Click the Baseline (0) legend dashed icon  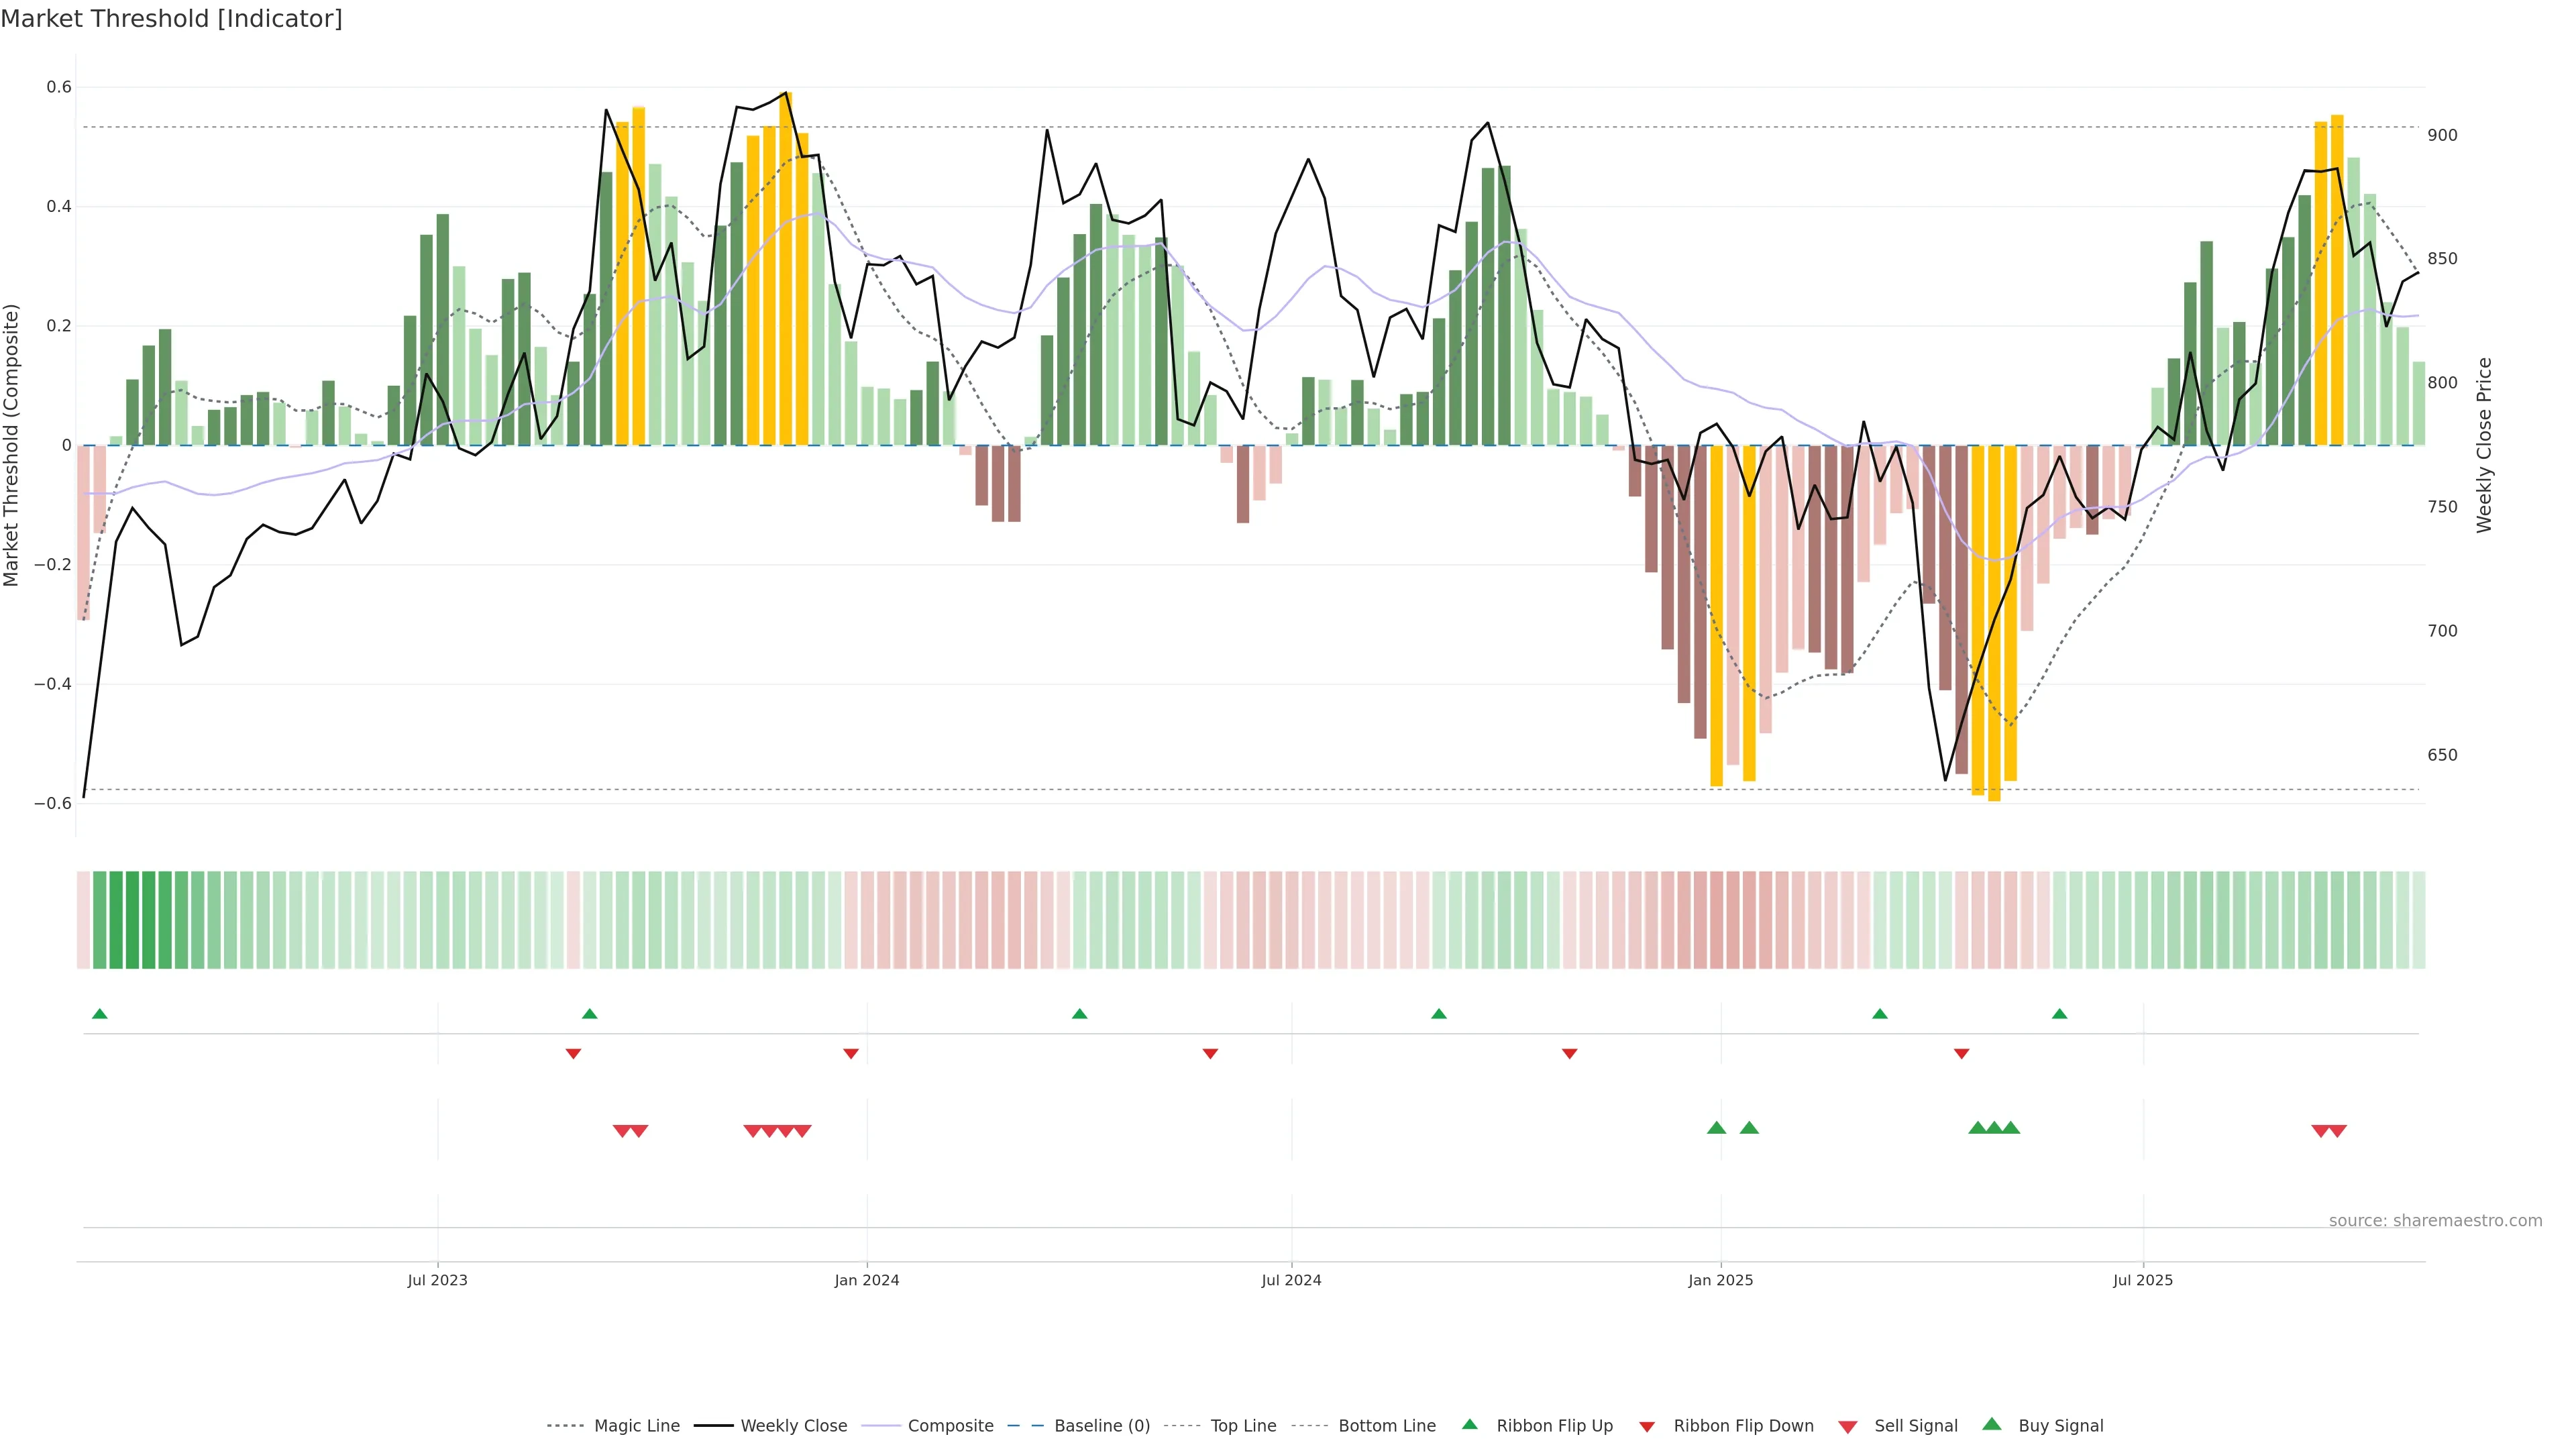tap(1026, 1426)
